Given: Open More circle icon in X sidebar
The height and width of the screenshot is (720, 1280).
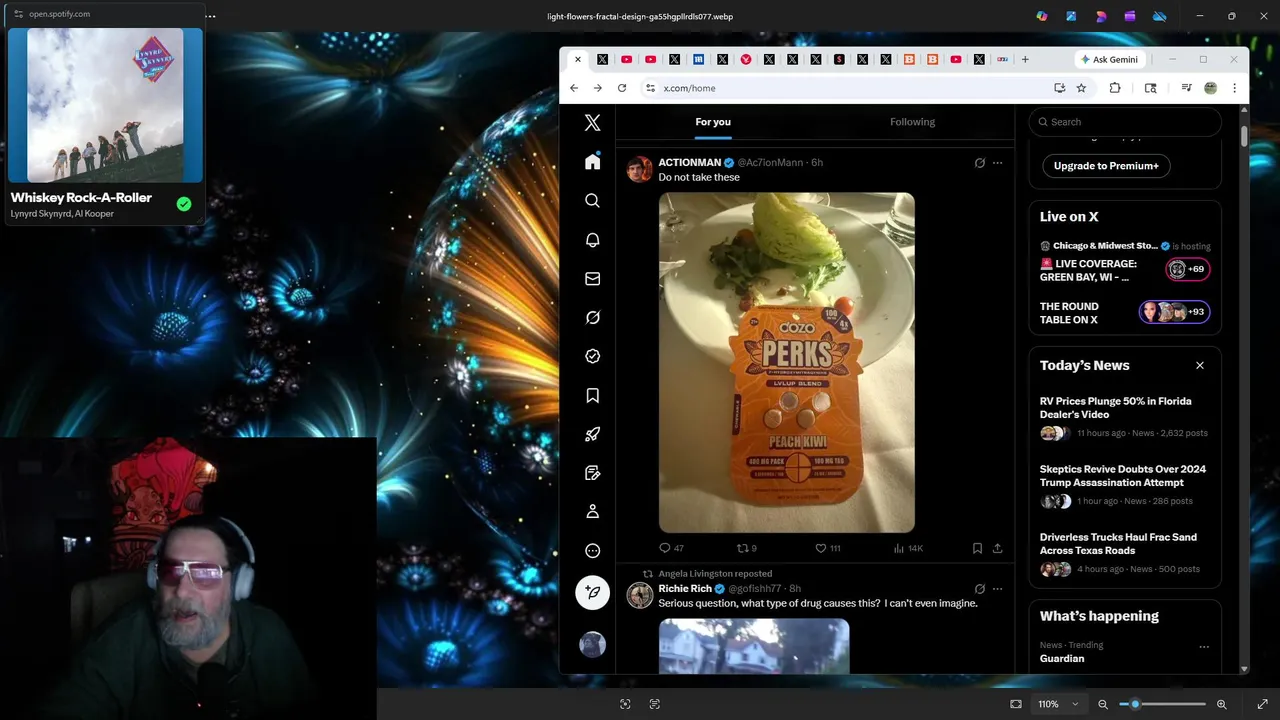Looking at the screenshot, I should point(592,551).
